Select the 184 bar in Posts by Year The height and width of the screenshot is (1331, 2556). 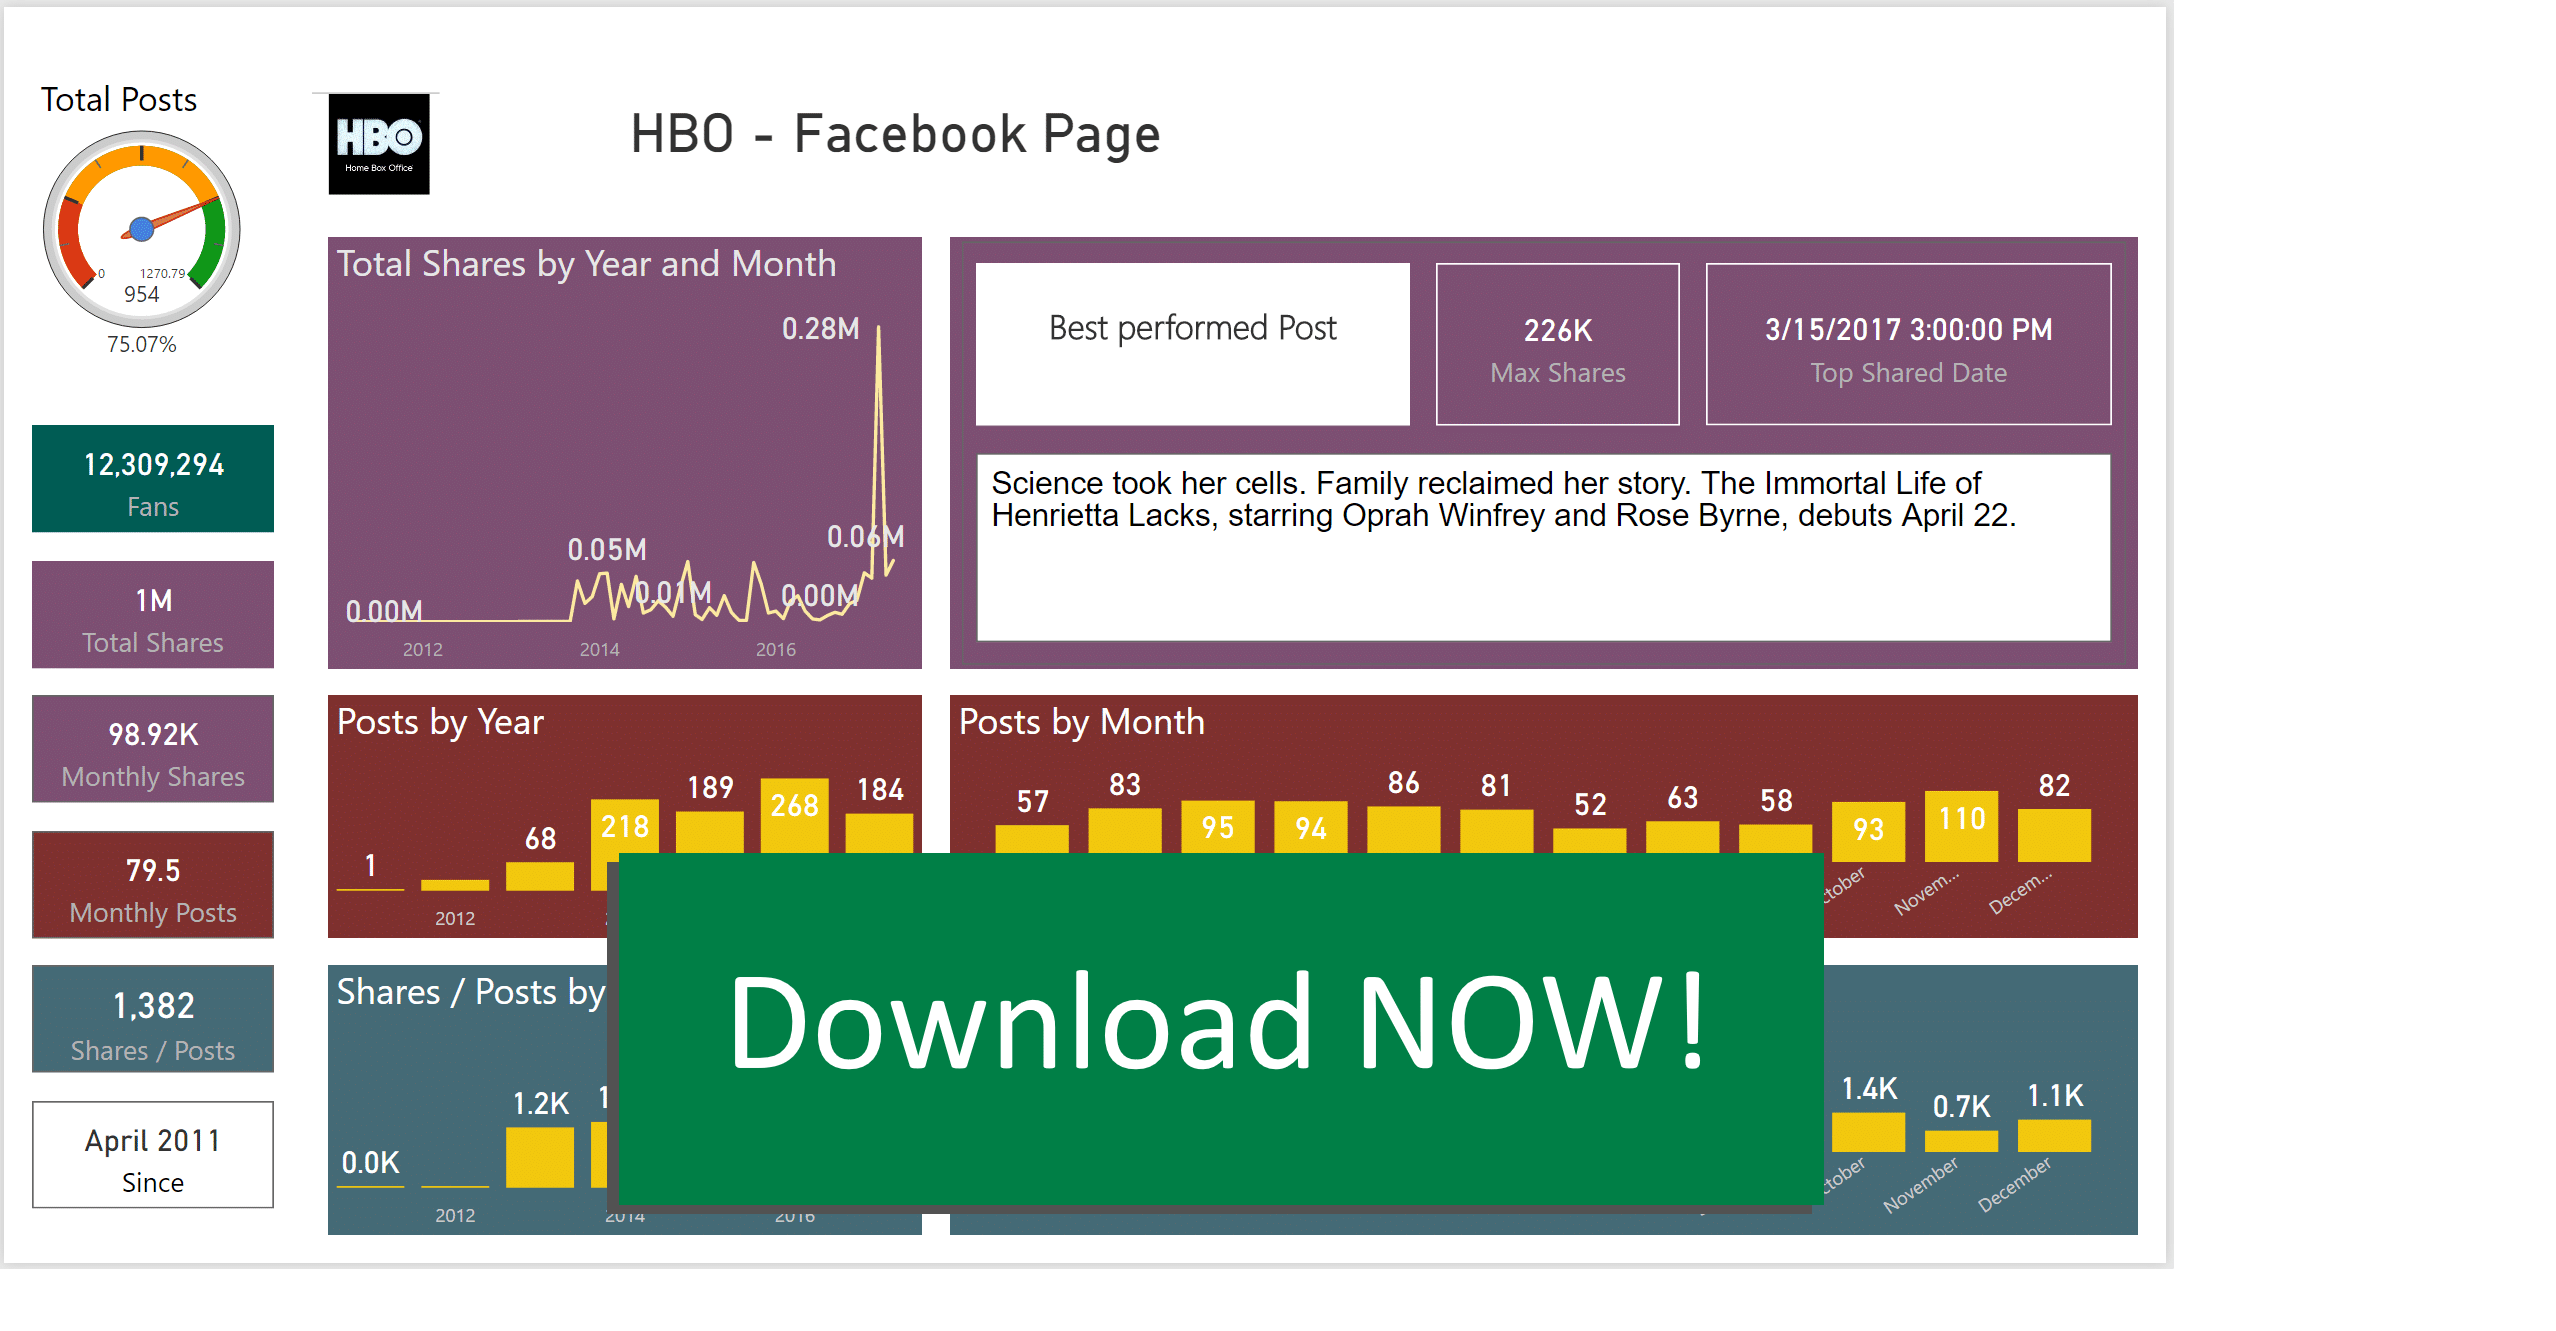tap(879, 833)
